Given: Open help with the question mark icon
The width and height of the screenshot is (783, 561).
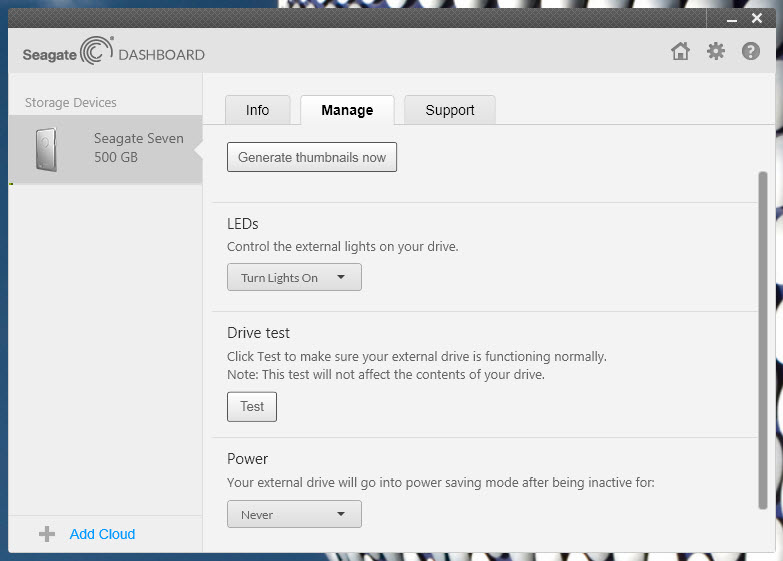Looking at the screenshot, I should (751, 51).
